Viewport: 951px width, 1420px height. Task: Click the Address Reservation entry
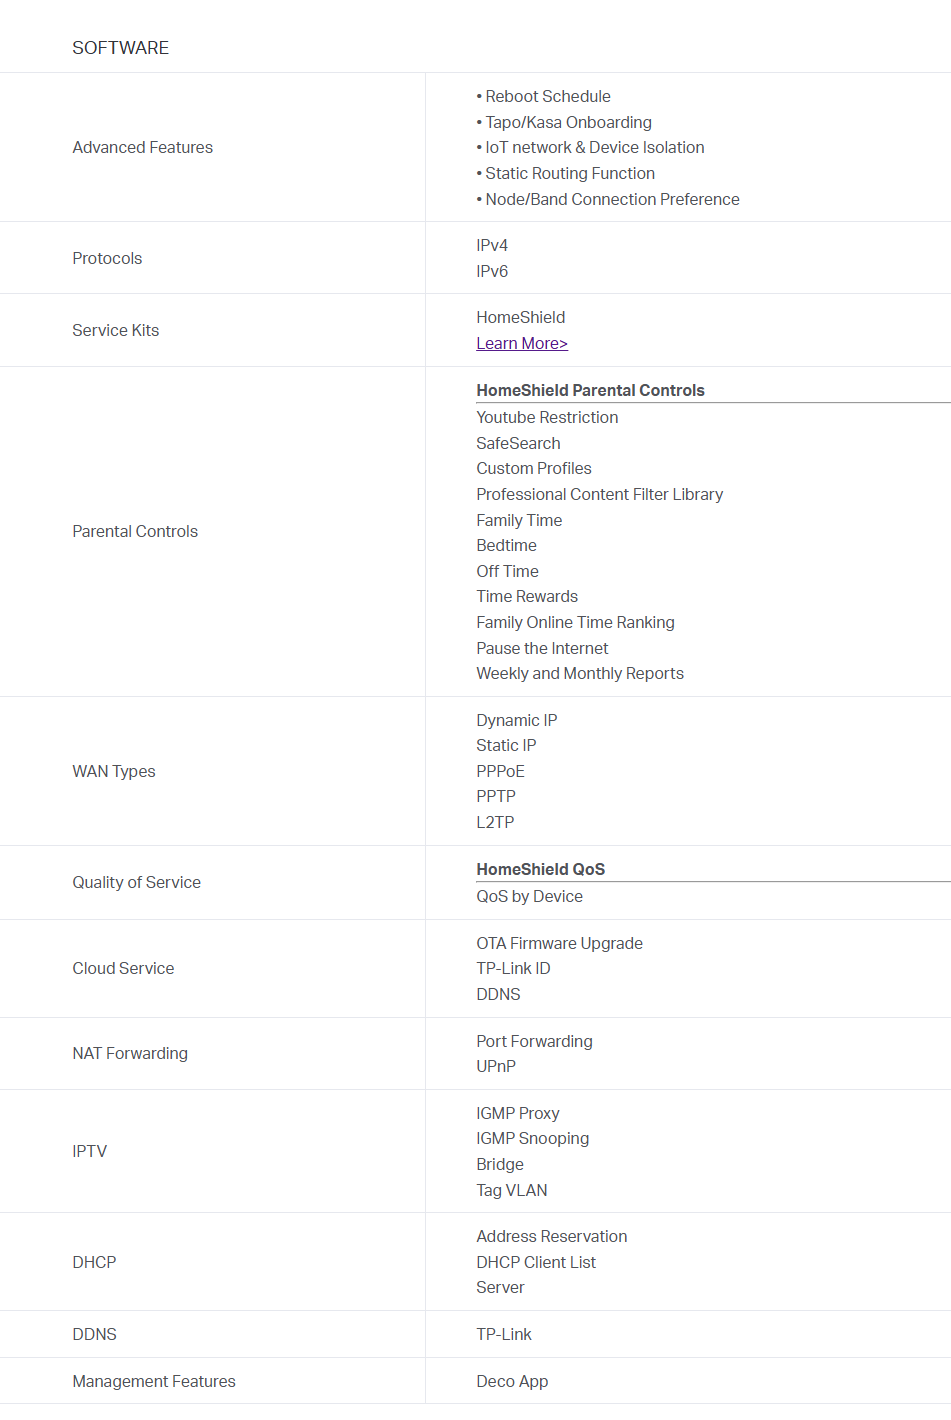click(551, 1236)
